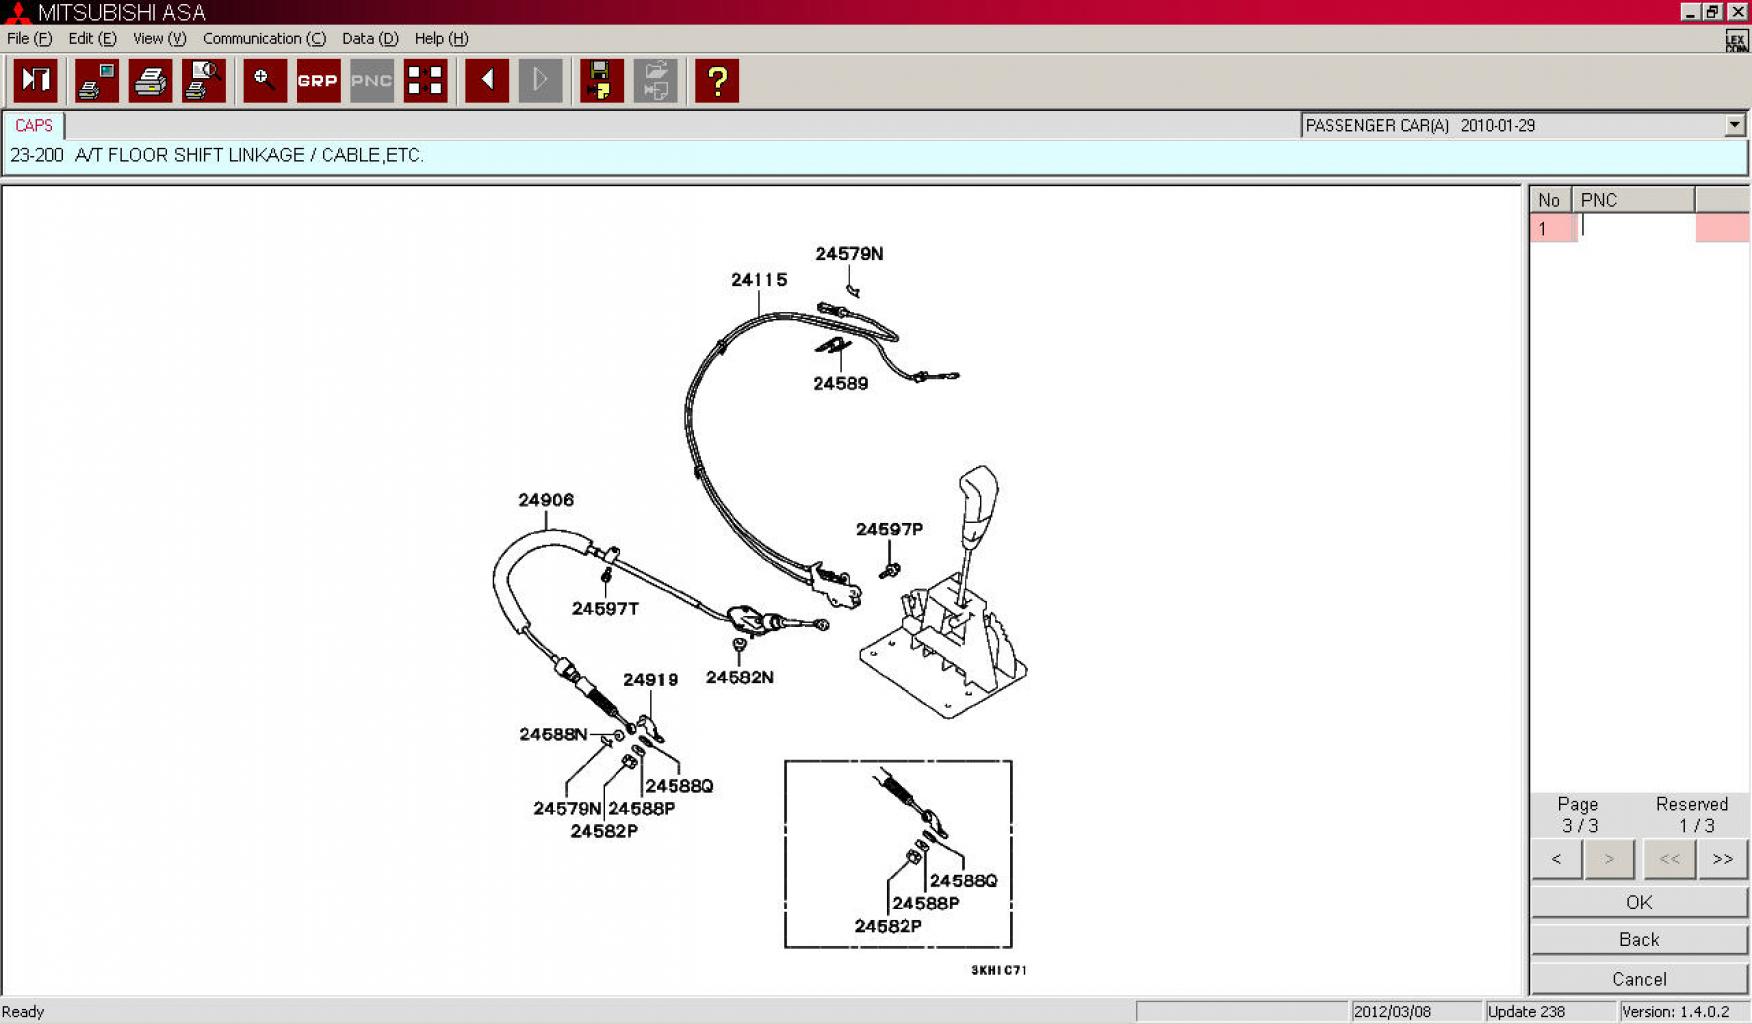Open the File menu
1752x1024 pixels.
click(29, 39)
